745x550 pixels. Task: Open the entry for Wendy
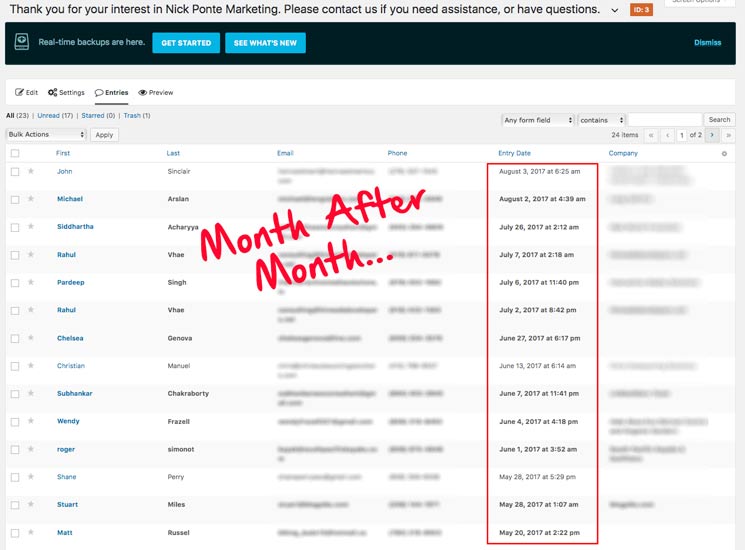pyautogui.click(x=68, y=421)
